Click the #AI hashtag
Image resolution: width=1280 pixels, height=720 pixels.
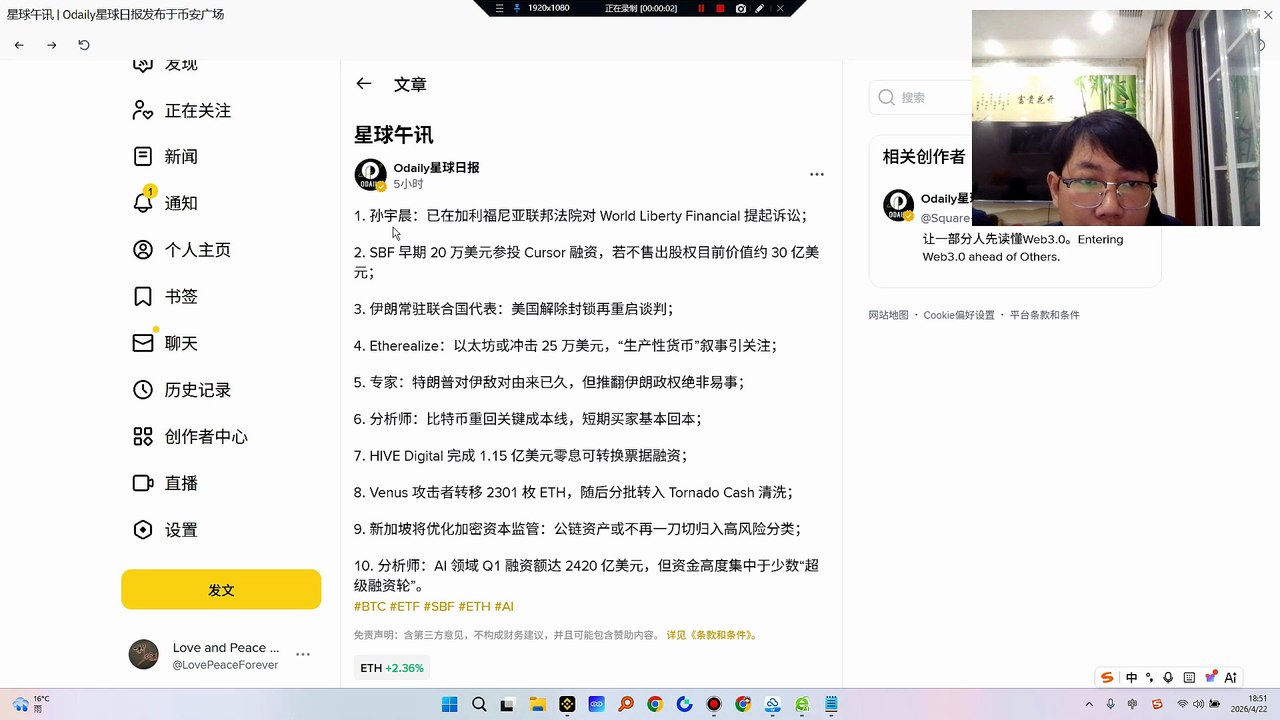504,607
